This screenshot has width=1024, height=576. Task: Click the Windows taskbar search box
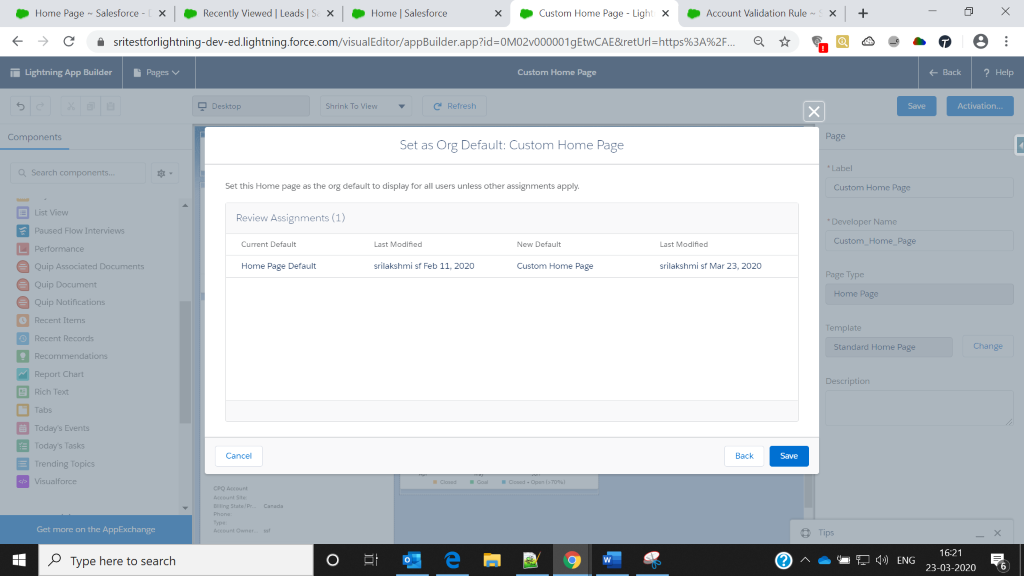pyautogui.click(x=175, y=561)
